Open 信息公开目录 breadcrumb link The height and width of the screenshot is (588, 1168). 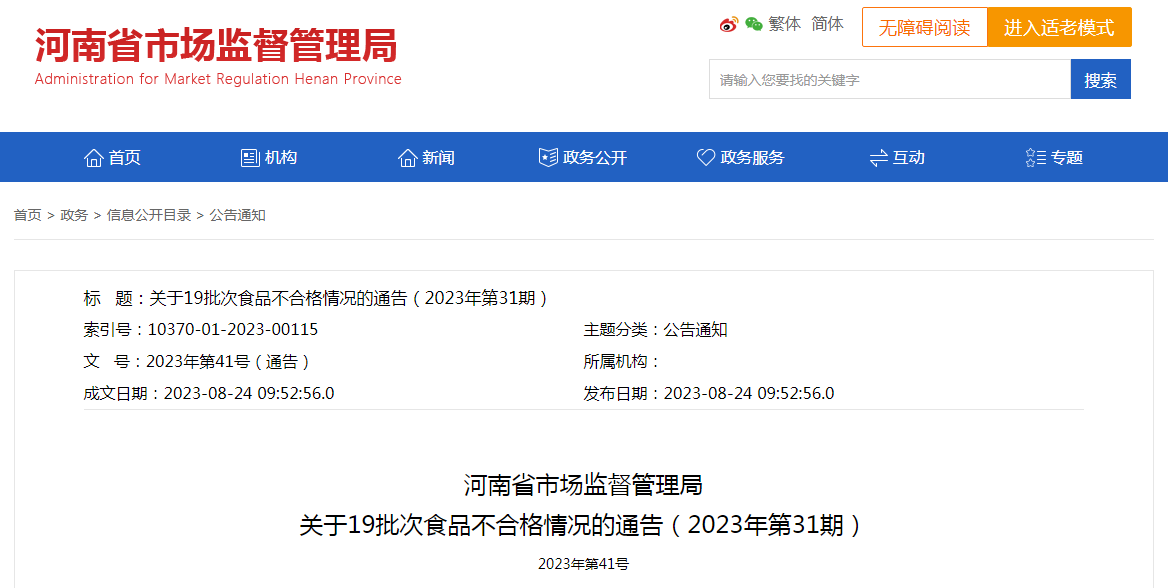[149, 215]
